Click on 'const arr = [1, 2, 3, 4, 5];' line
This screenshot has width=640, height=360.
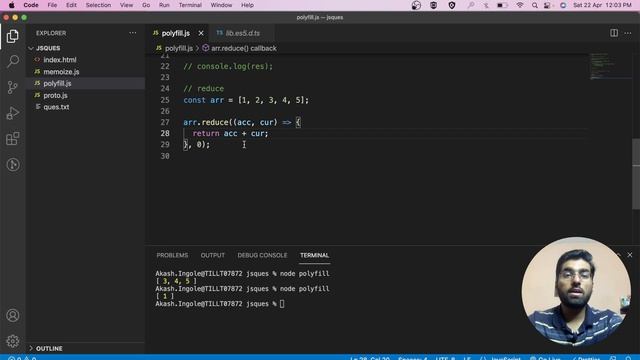pos(246,100)
